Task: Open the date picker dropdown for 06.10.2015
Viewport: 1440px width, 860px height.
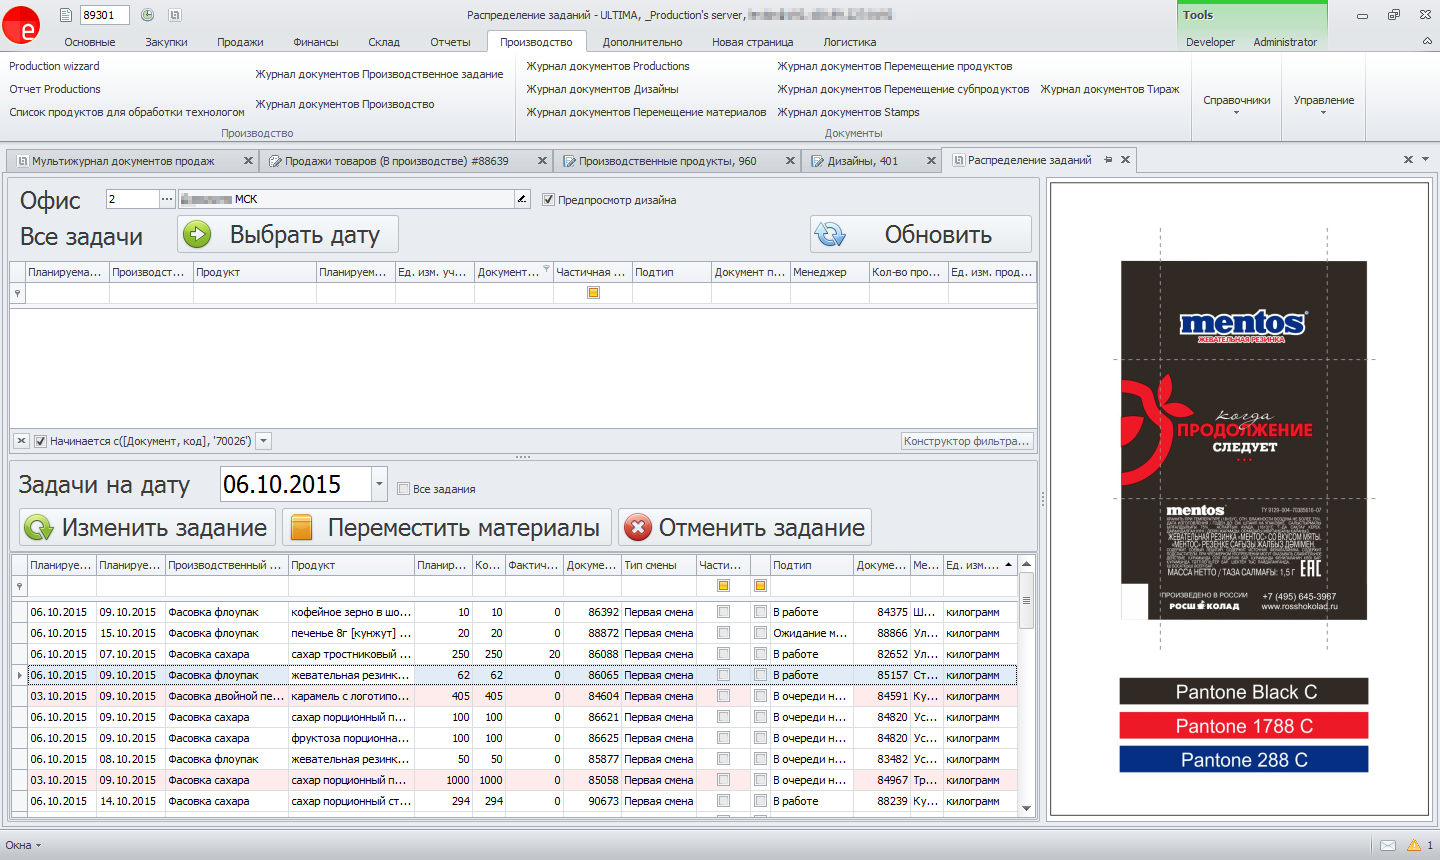Action: click(x=379, y=485)
